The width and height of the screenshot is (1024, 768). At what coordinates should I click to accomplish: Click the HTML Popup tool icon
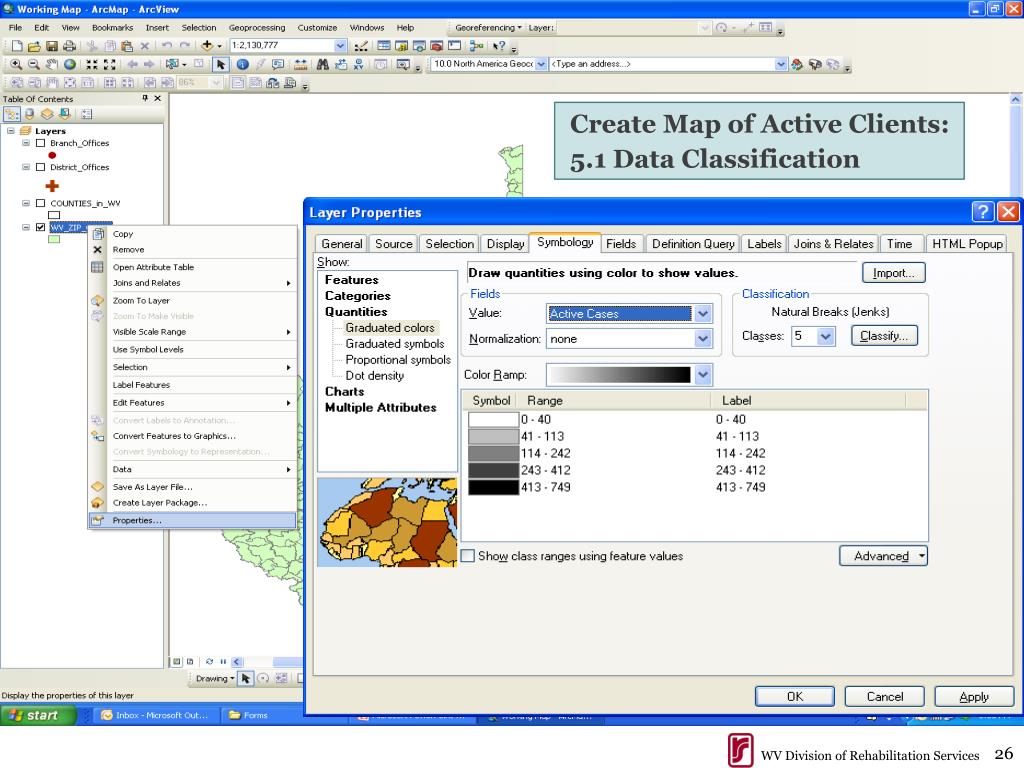pyautogui.click(x=278, y=64)
